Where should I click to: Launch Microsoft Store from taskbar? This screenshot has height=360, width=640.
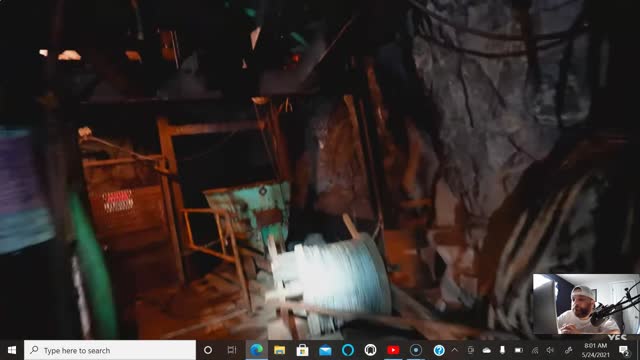pyautogui.click(x=302, y=350)
